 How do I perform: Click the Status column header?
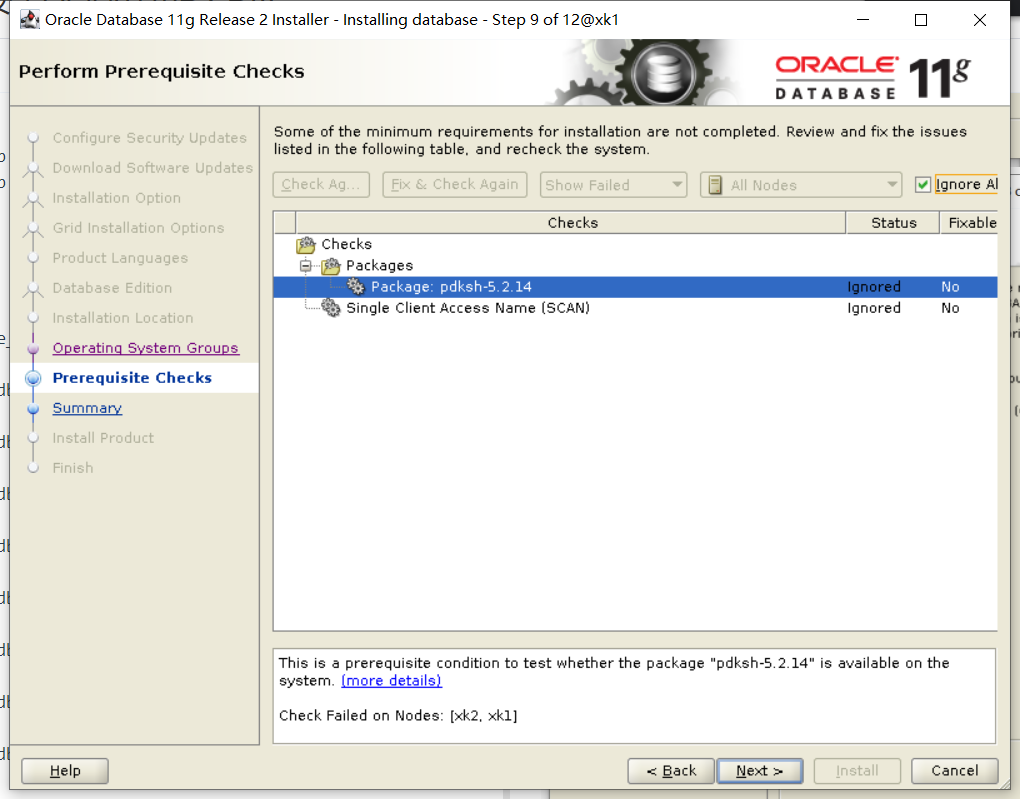pos(893,223)
